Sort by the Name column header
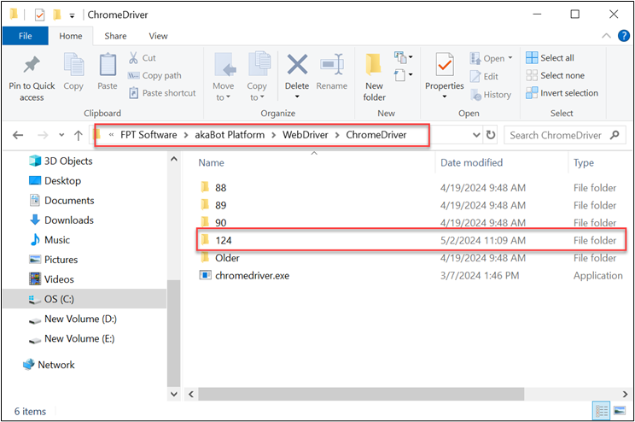 coord(211,163)
